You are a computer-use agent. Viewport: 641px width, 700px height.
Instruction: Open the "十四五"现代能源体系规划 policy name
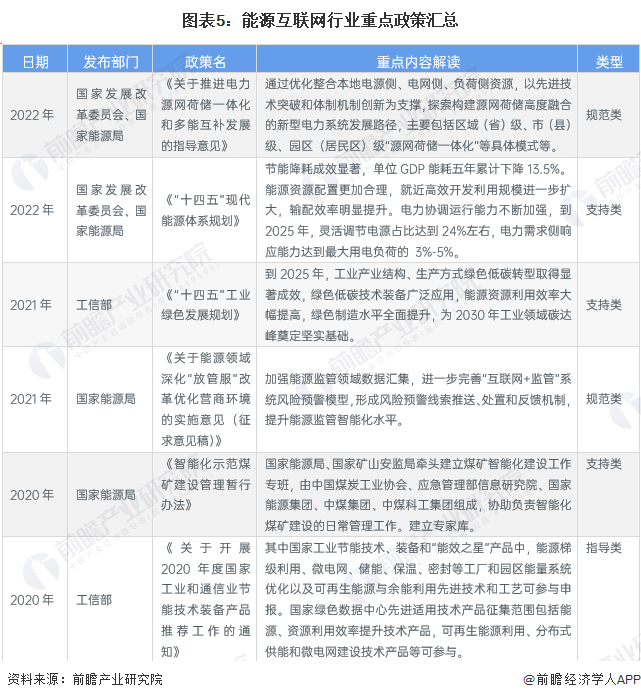(x=205, y=210)
